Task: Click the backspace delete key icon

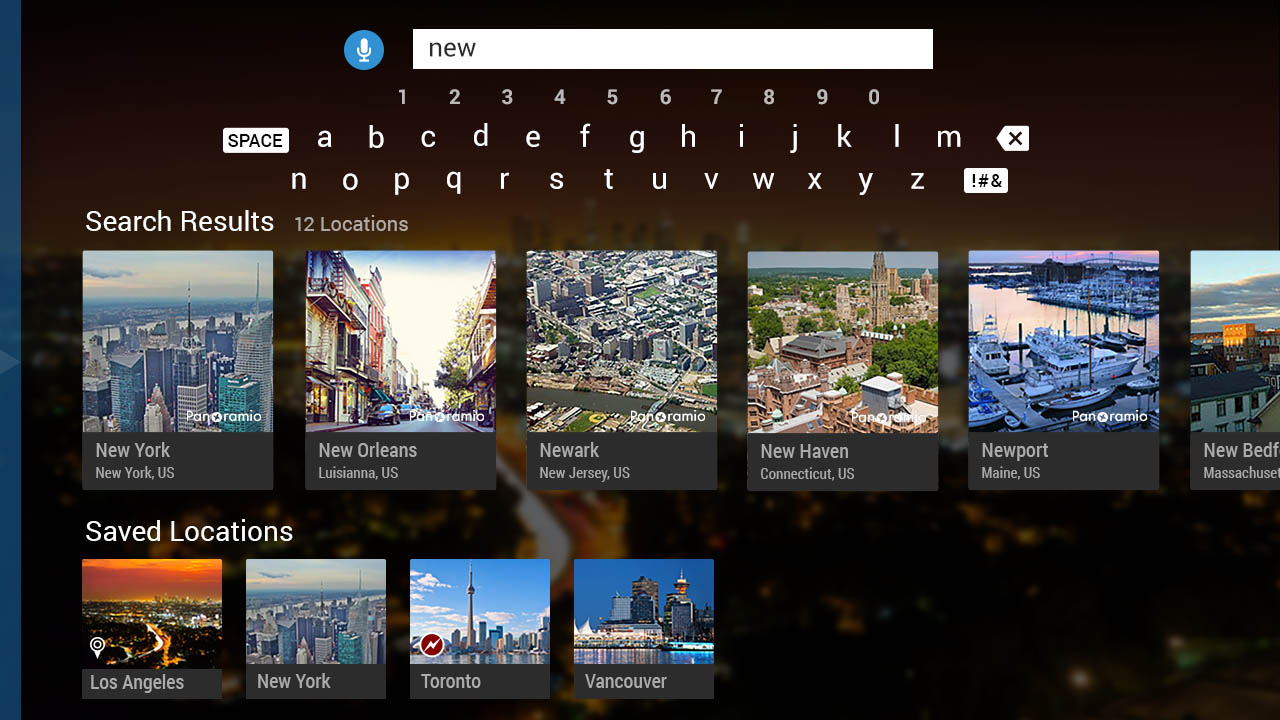Action: click(1013, 138)
